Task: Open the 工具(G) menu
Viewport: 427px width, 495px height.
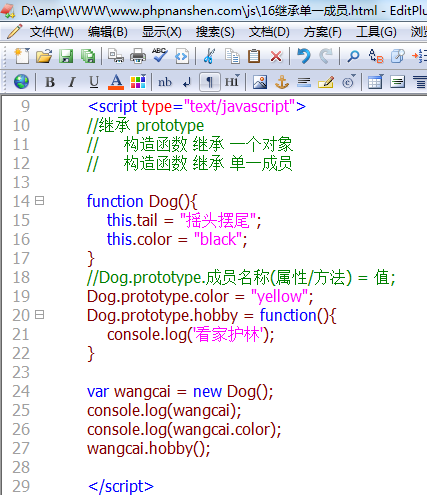Action: click(x=376, y=32)
